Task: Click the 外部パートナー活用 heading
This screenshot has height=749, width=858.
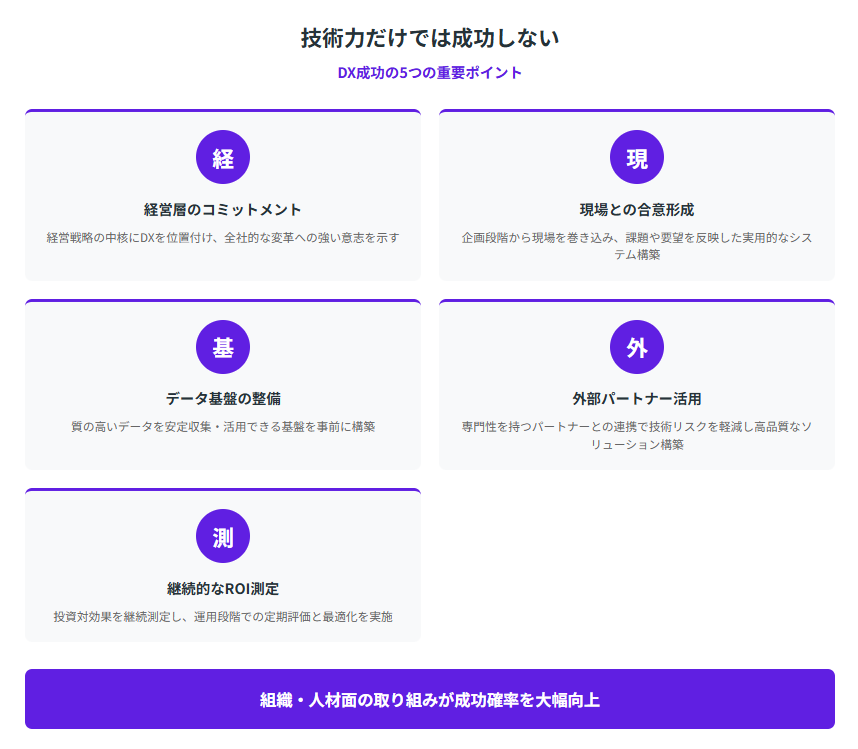Action: (637, 399)
